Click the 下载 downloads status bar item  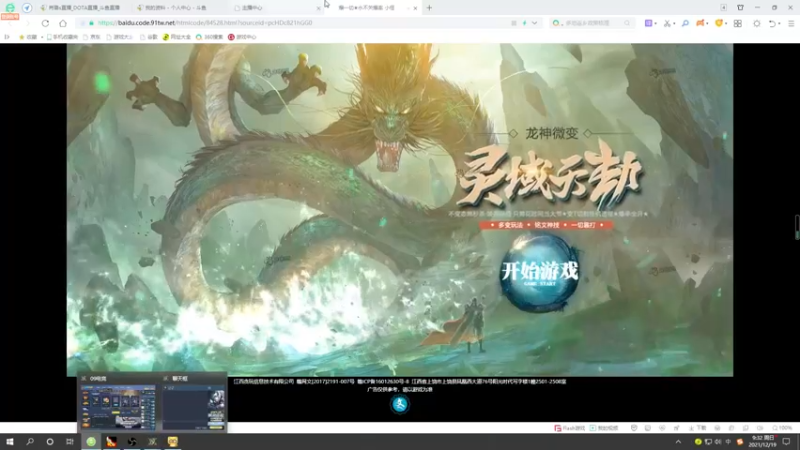[x=697, y=428]
